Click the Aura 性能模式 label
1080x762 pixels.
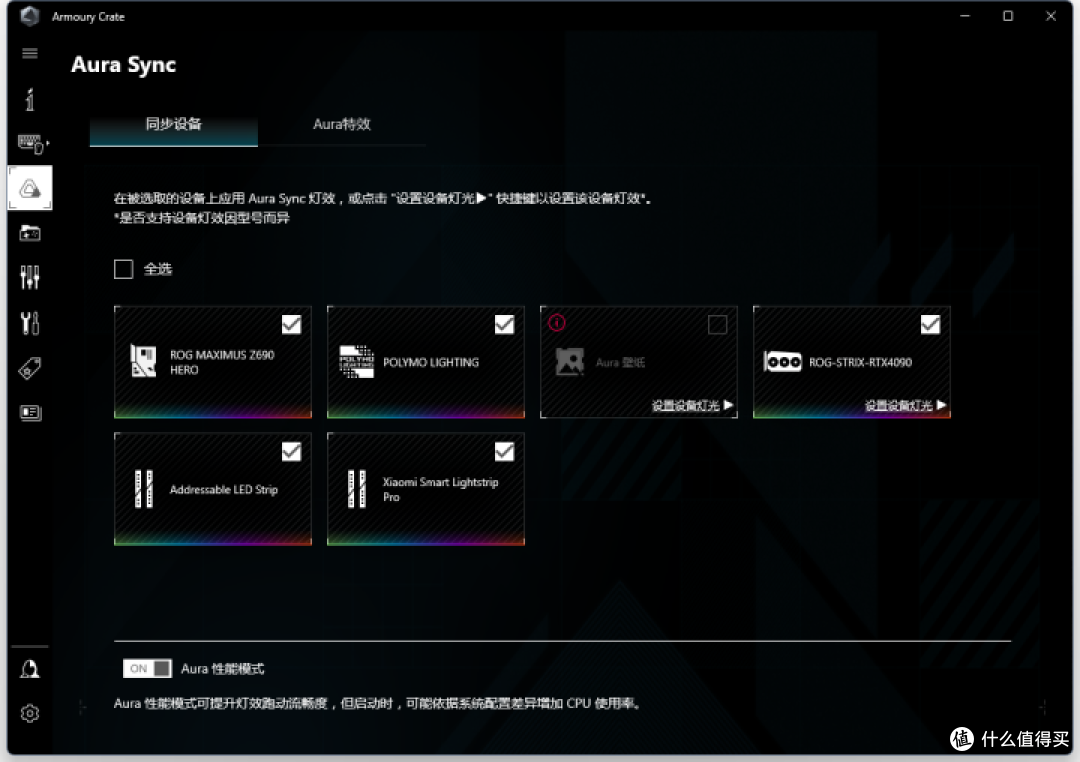point(222,668)
